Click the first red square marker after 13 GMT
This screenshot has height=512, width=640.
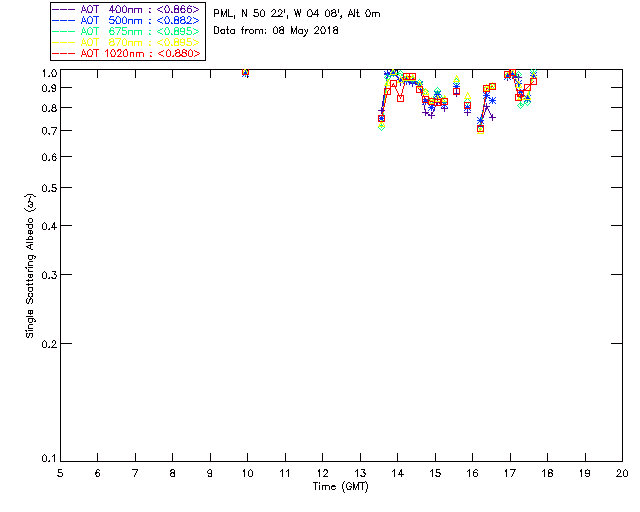[381, 118]
